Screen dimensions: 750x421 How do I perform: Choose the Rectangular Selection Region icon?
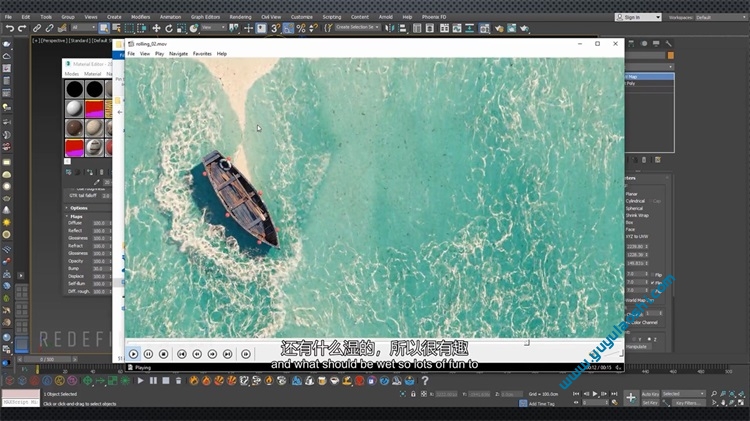click(129, 29)
